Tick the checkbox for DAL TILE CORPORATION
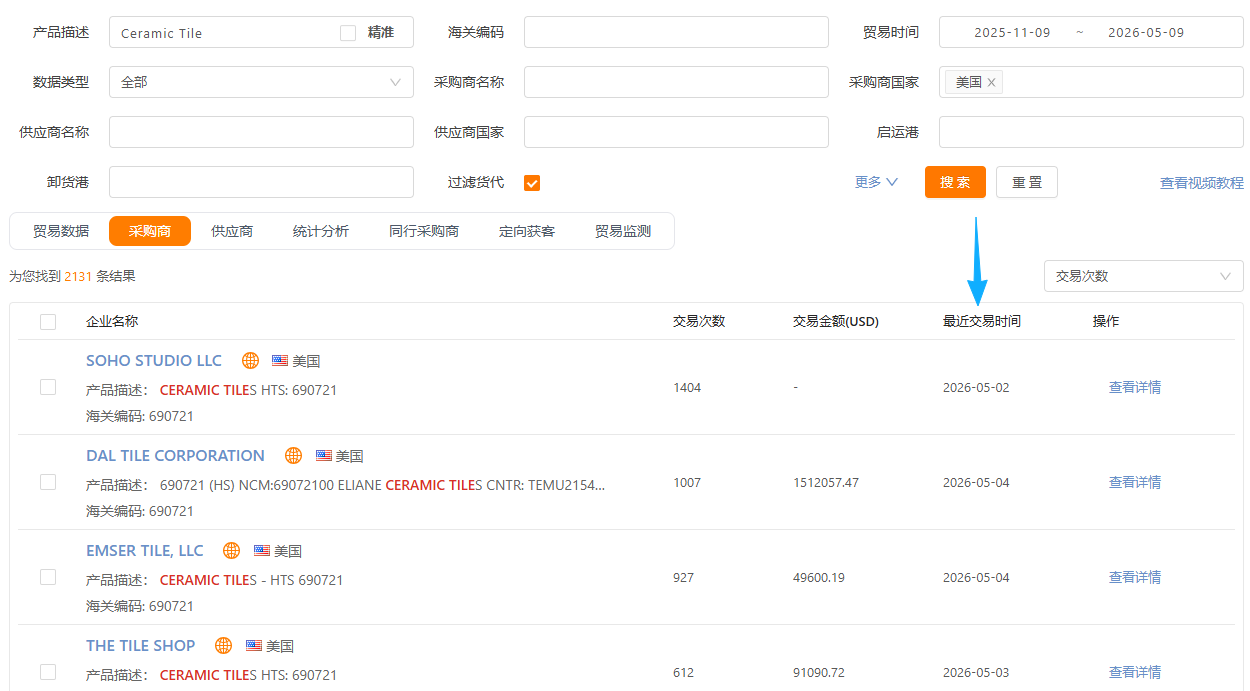The width and height of the screenshot is (1250, 691). (x=48, y=482)
